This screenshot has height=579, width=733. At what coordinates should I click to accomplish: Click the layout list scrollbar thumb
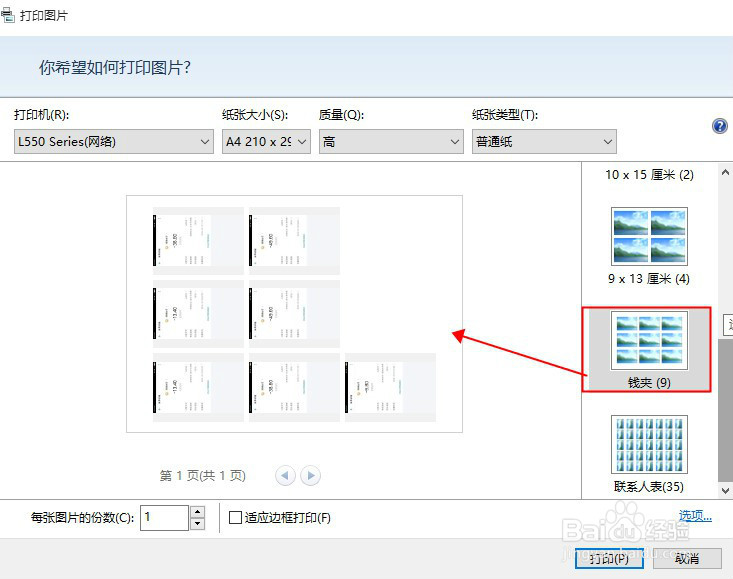click(725, 409)
